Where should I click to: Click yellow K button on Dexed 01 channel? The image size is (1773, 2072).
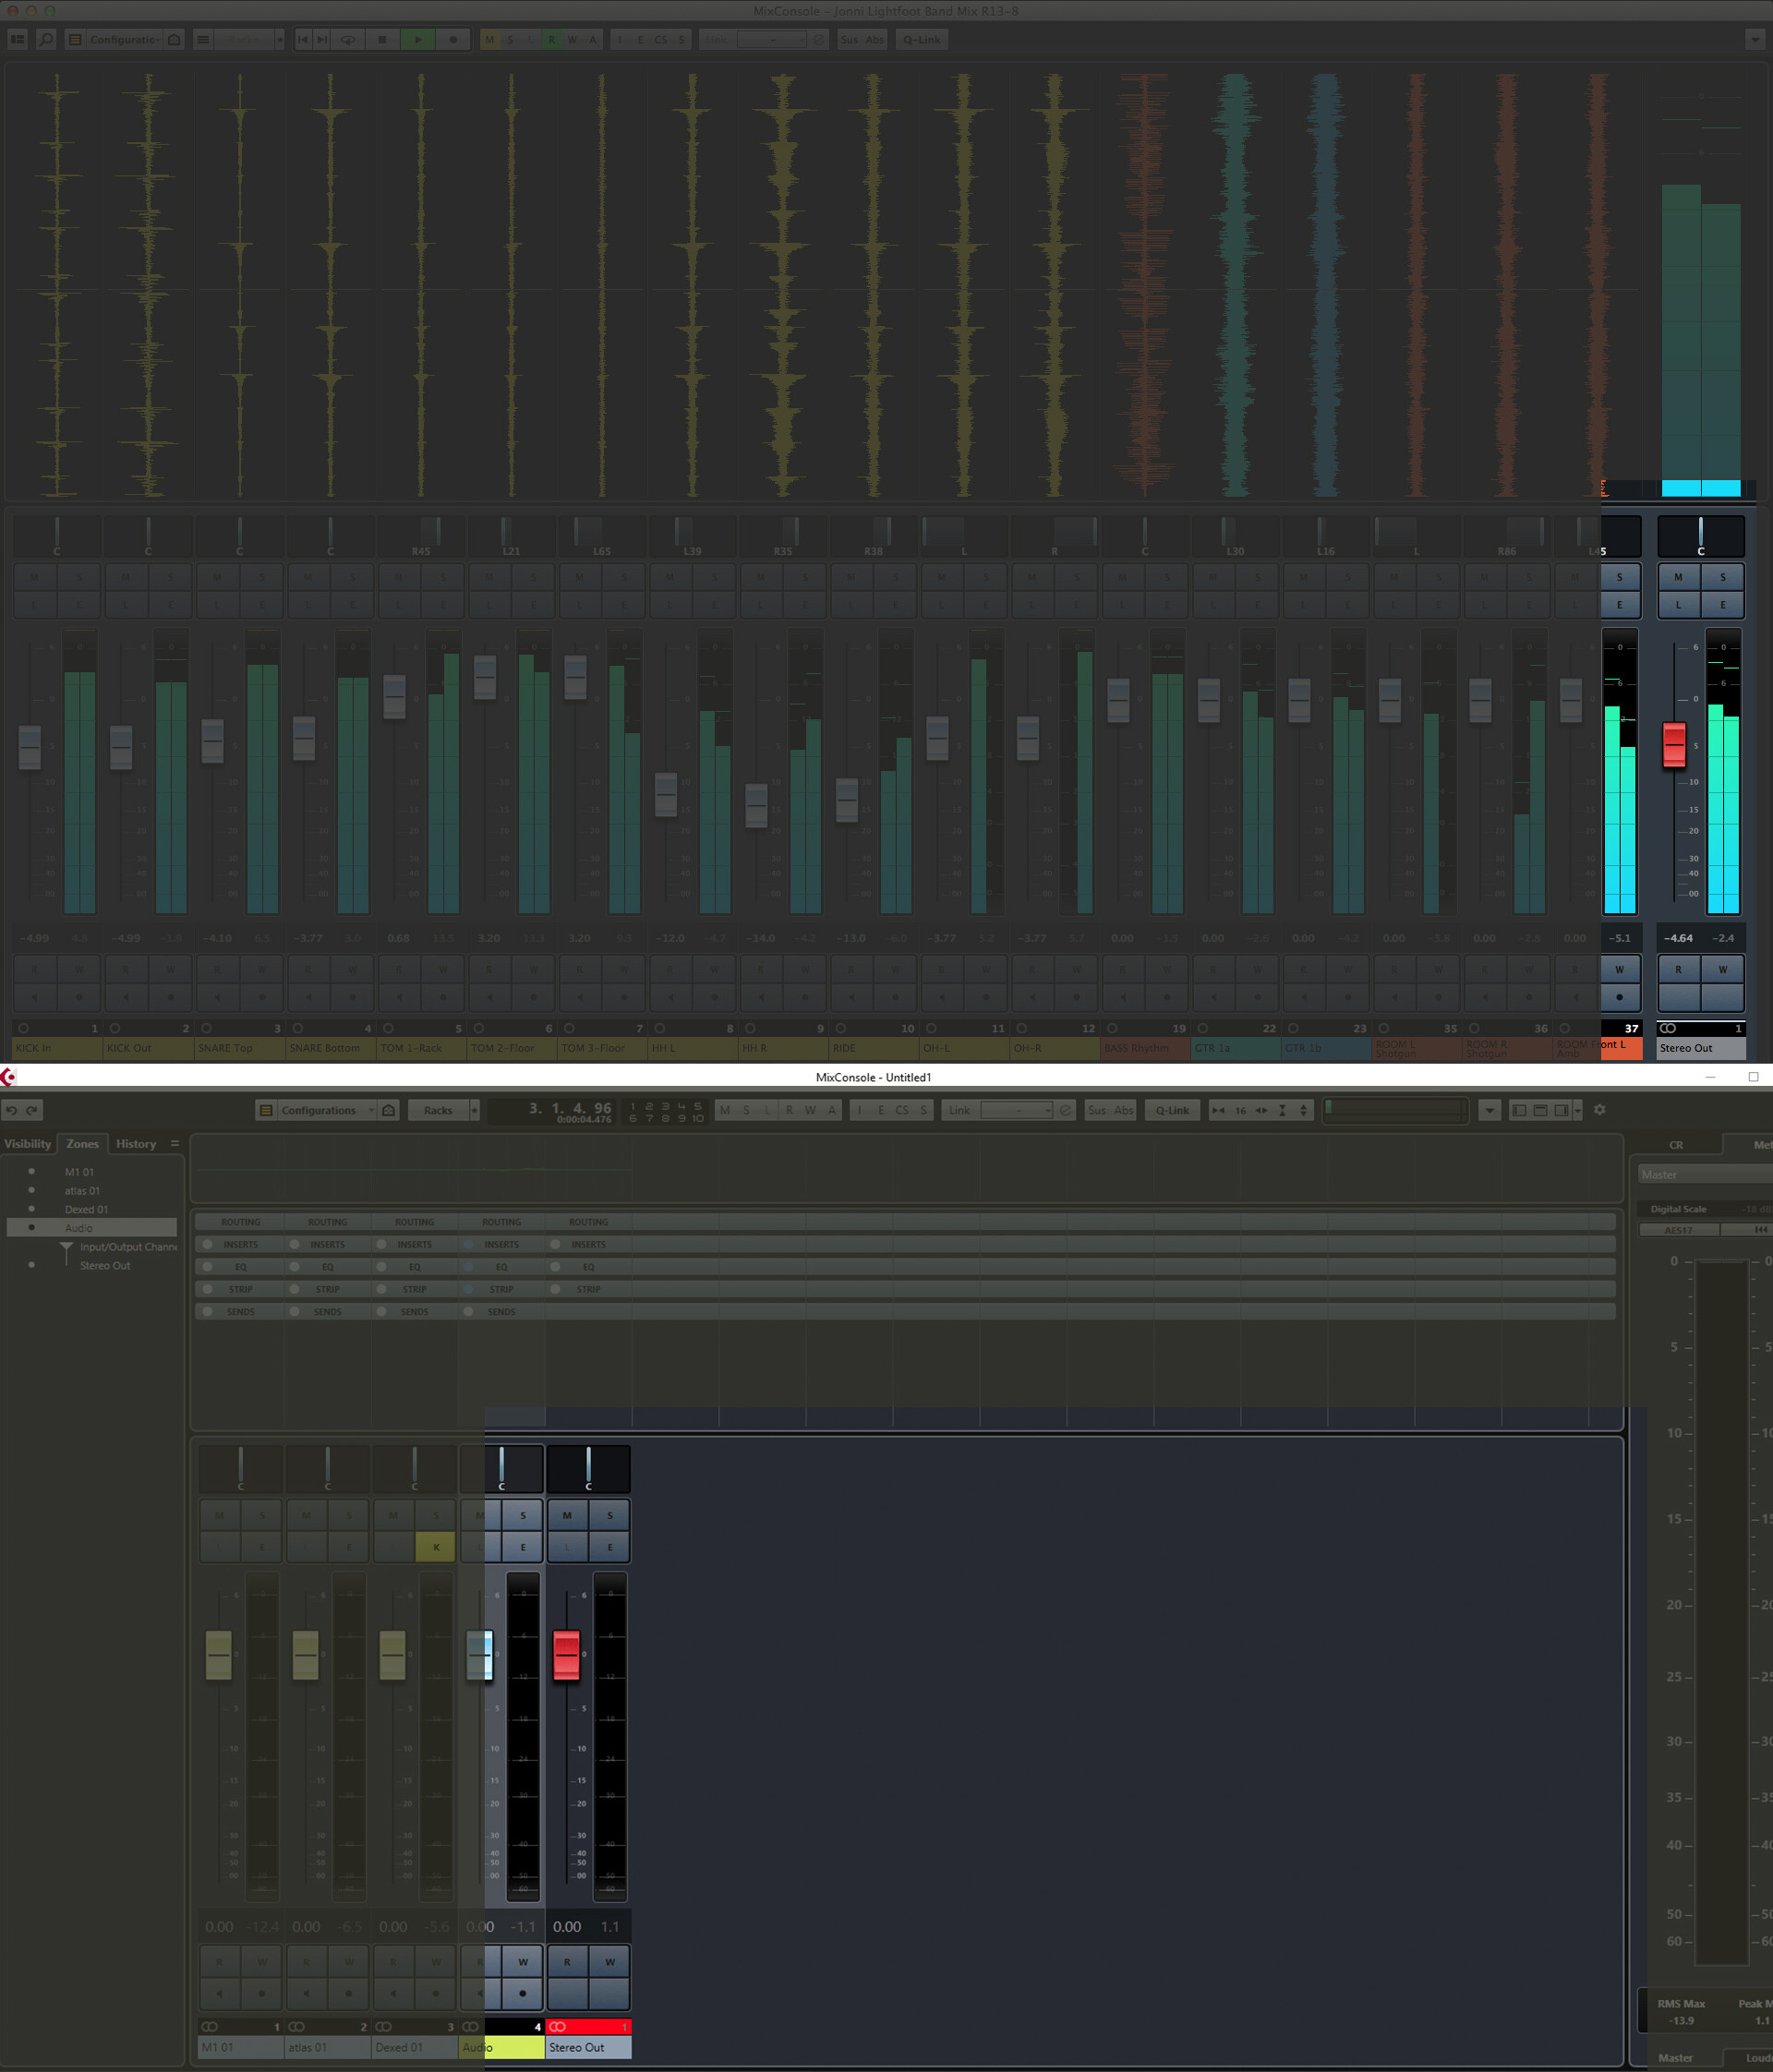(436, 1548)
